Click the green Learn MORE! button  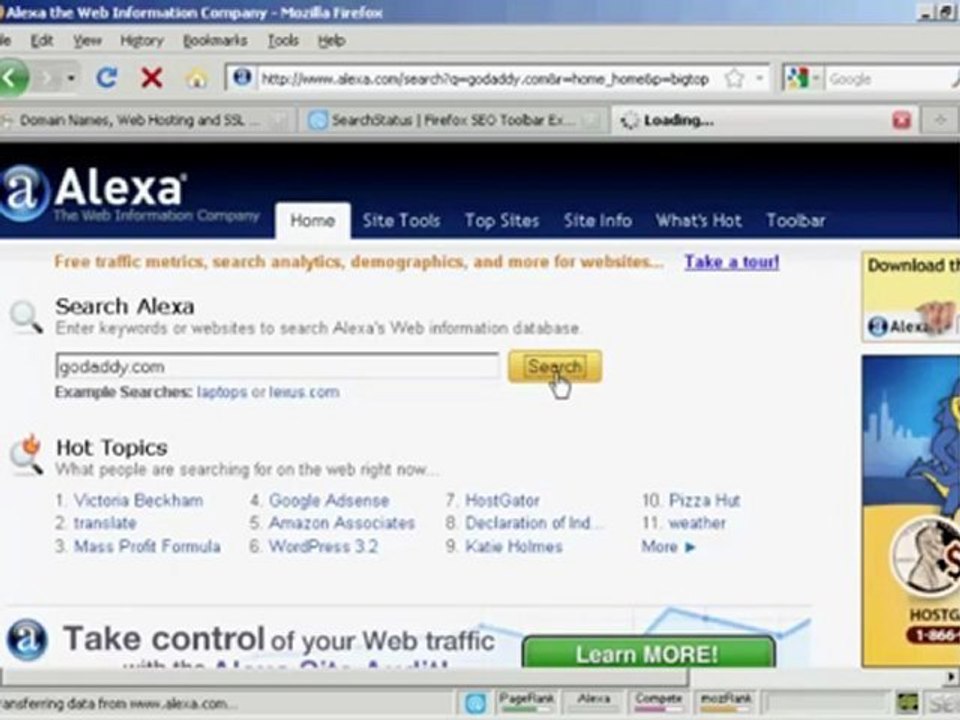tap(648, 653)
